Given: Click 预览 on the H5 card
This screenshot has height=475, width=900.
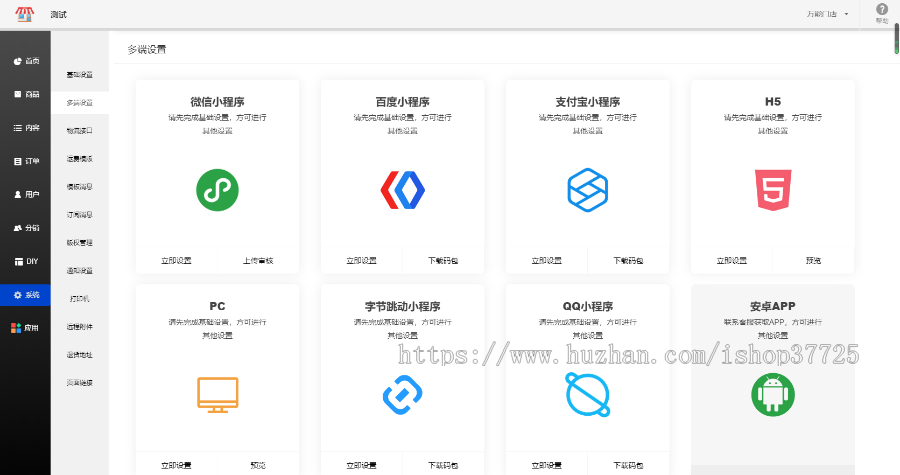Looking at the screenshot, I should [x=813, y=260].
